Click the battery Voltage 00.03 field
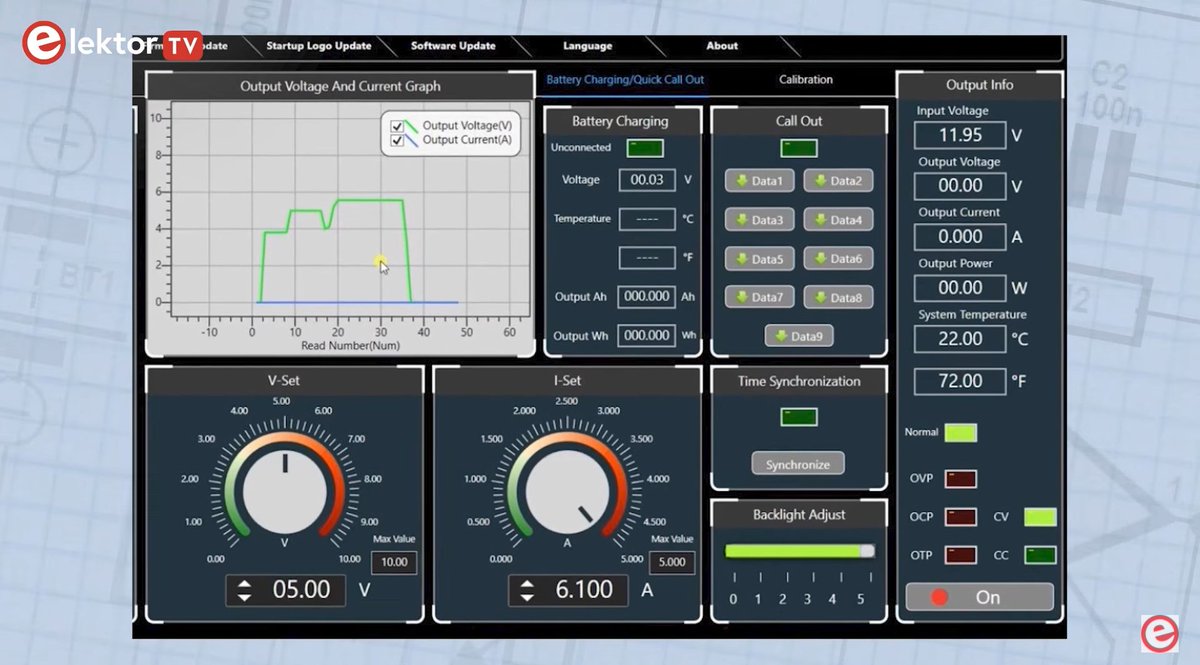The height and width of the screenshot is (665, 1200). (647, 180)
